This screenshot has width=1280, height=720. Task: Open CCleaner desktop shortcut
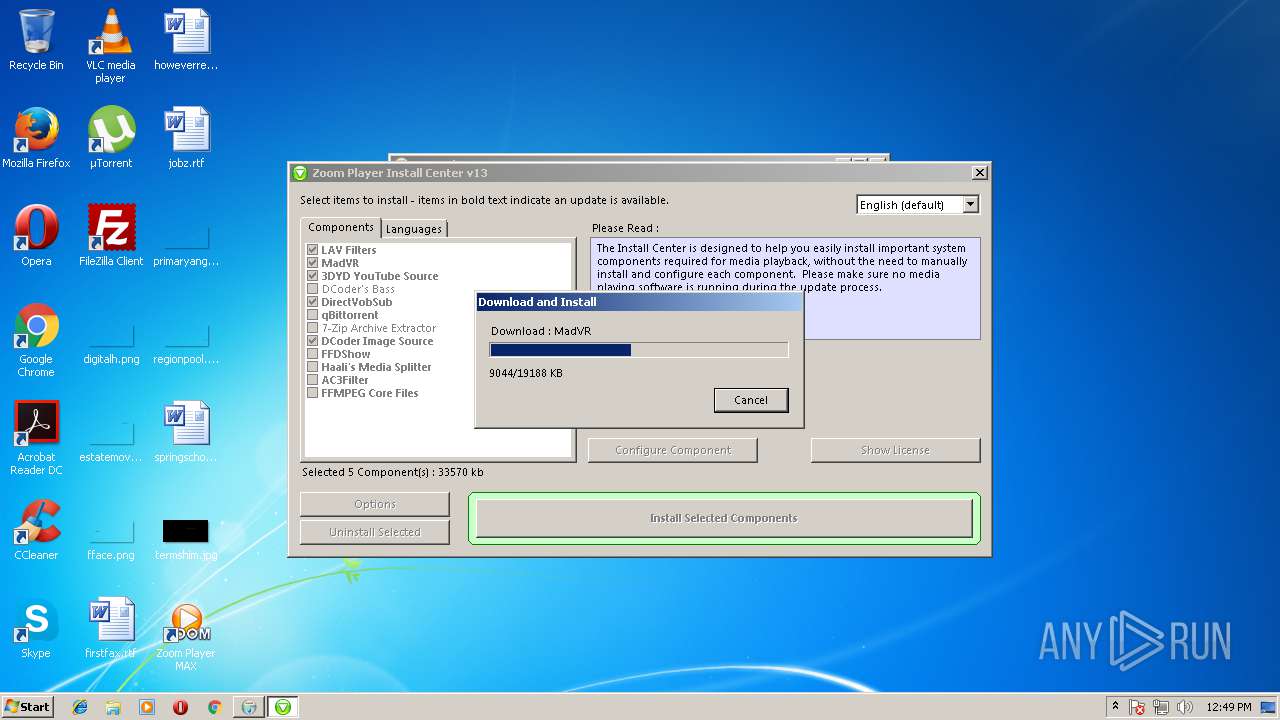coord(36,530)
